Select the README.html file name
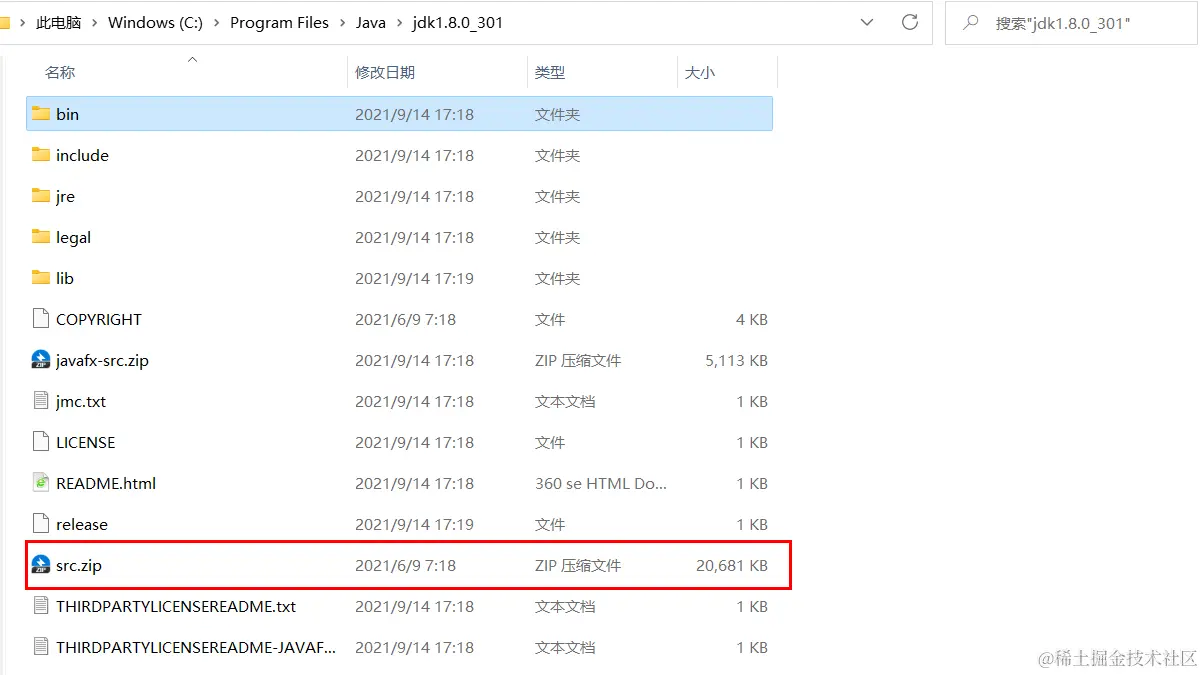This screenshot has height=675, width=1204. click(x=106, y=483)
